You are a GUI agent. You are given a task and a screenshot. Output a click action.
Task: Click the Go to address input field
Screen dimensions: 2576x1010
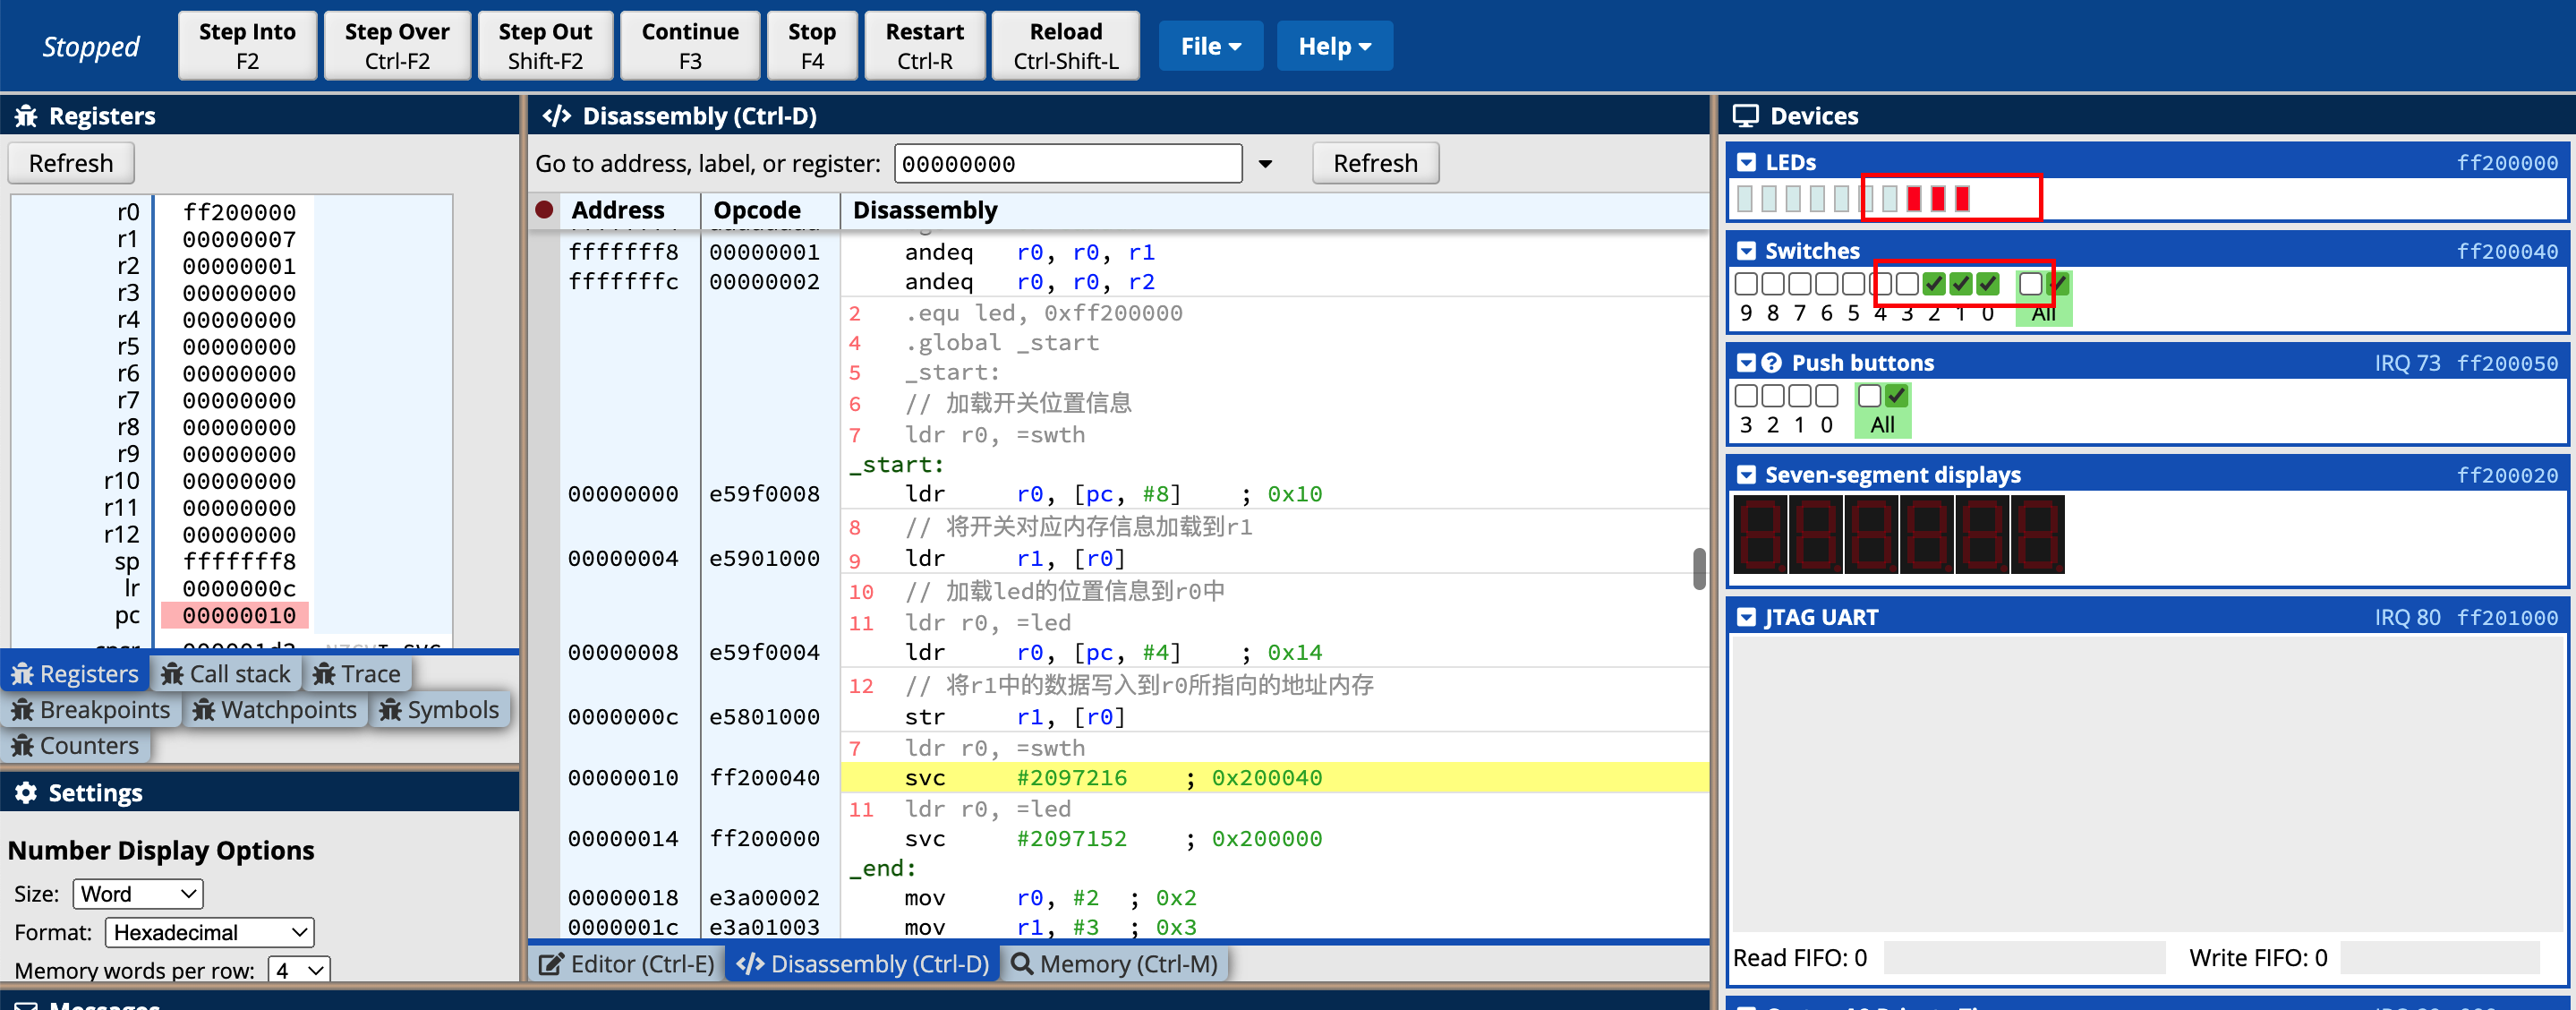pos(1067,164)
